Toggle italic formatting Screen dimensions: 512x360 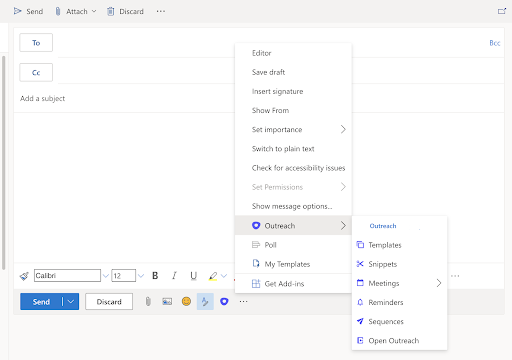pyautogui.click(x=174, y=276)
